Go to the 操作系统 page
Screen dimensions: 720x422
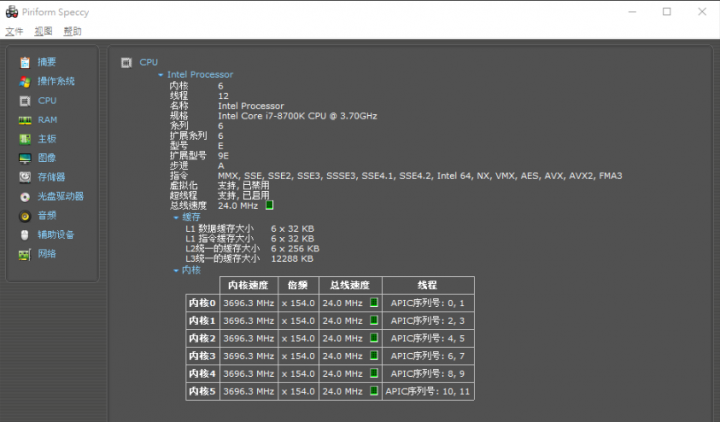(x=56, y=81)
